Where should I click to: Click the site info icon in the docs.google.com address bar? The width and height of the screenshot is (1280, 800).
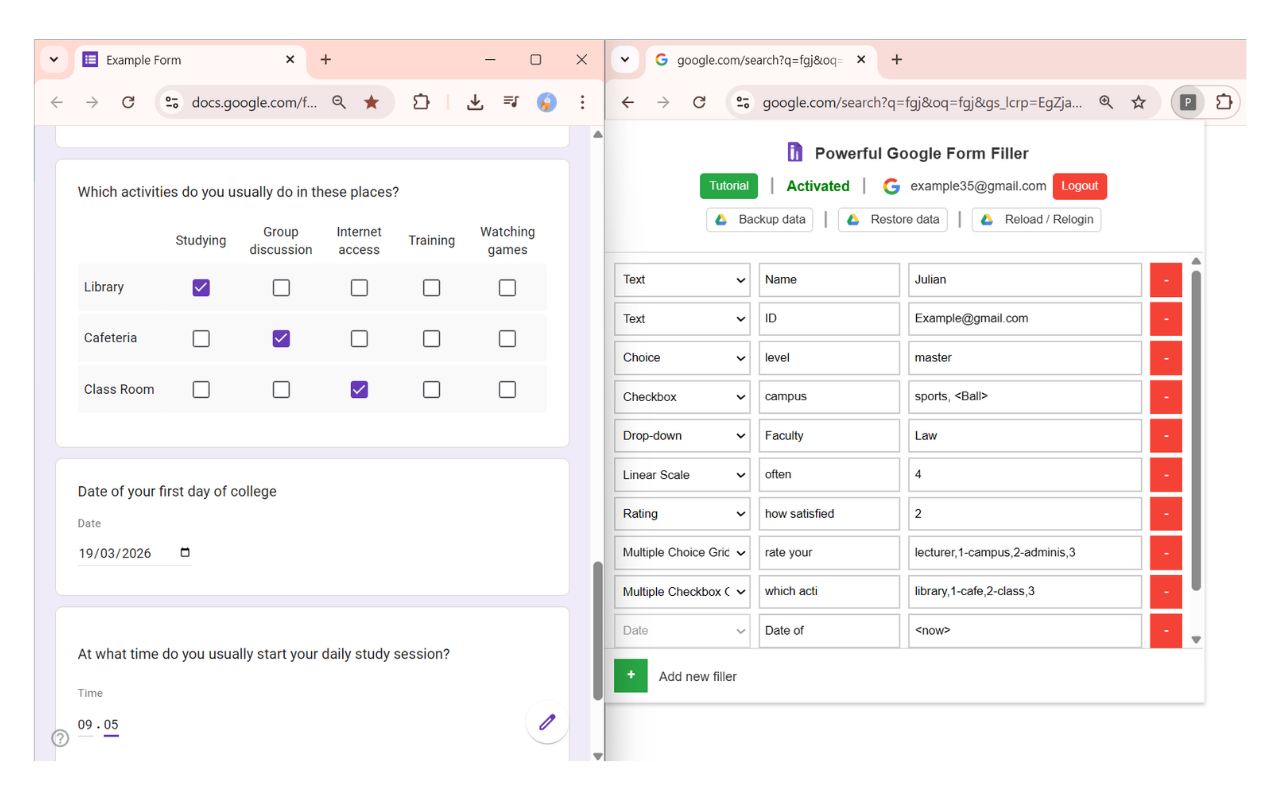coord(172,102)
